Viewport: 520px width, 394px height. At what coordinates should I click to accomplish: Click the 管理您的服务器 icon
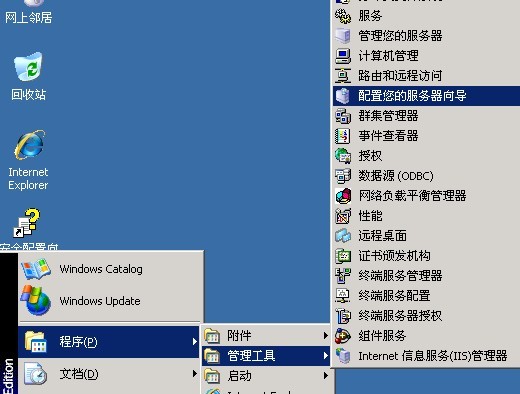tap(343, 36)
